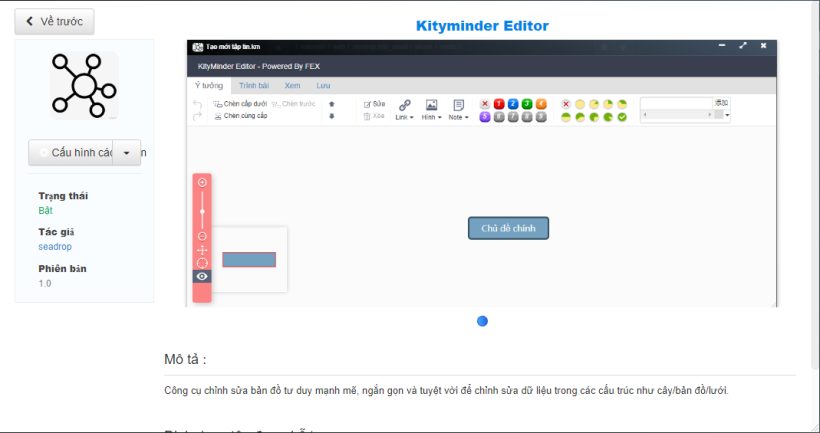Click the Bật status text
The image size is (820, 433).
(45, 210)
